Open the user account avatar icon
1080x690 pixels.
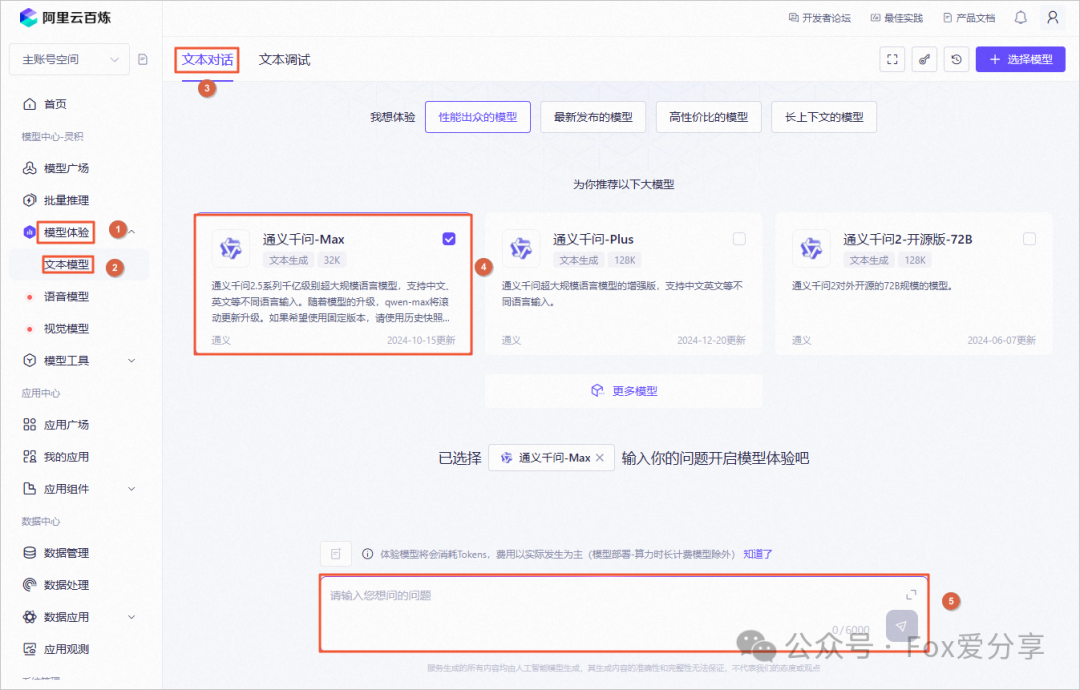tap(1052, 17)
